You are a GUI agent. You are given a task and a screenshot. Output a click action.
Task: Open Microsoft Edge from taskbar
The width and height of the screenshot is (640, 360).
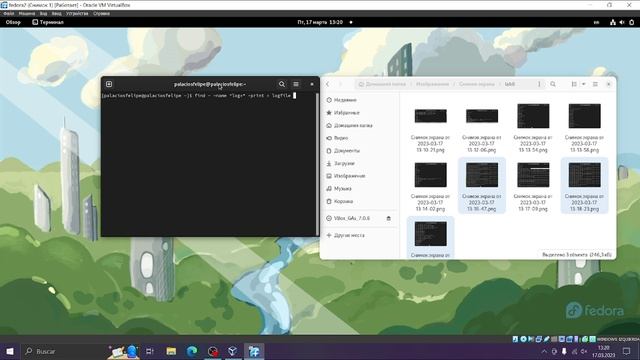[192, 351]
